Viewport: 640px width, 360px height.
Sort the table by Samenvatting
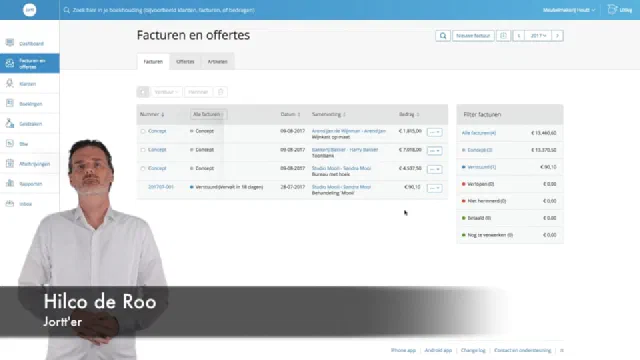[329, 114]
